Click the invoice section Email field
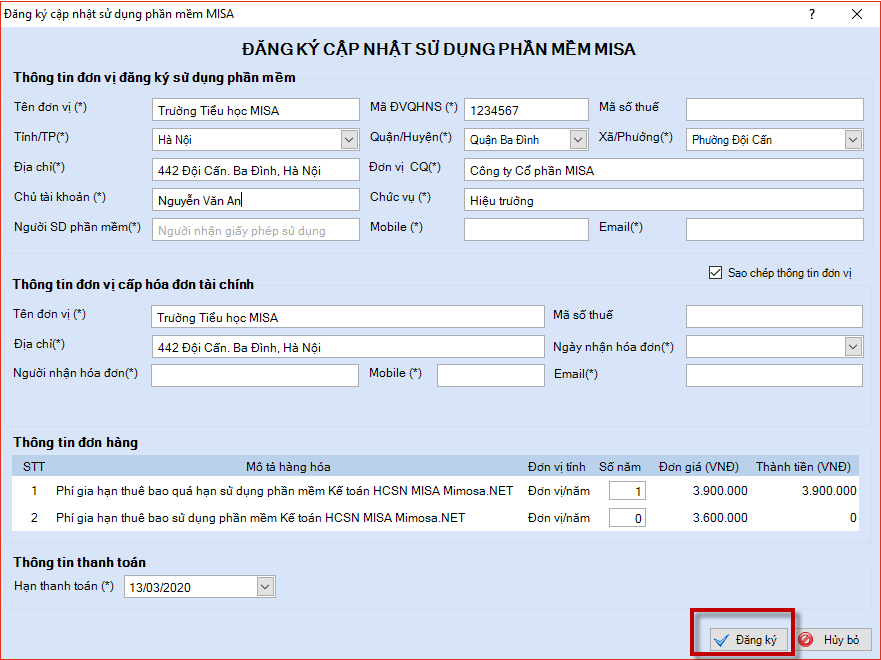Viewport: 881px width, 660px height. point(774,376)
